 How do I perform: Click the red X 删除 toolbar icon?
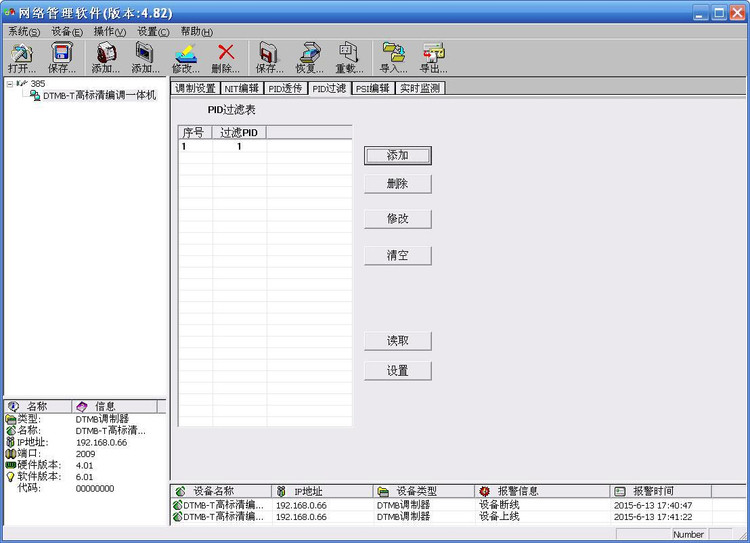coord(226,58)
